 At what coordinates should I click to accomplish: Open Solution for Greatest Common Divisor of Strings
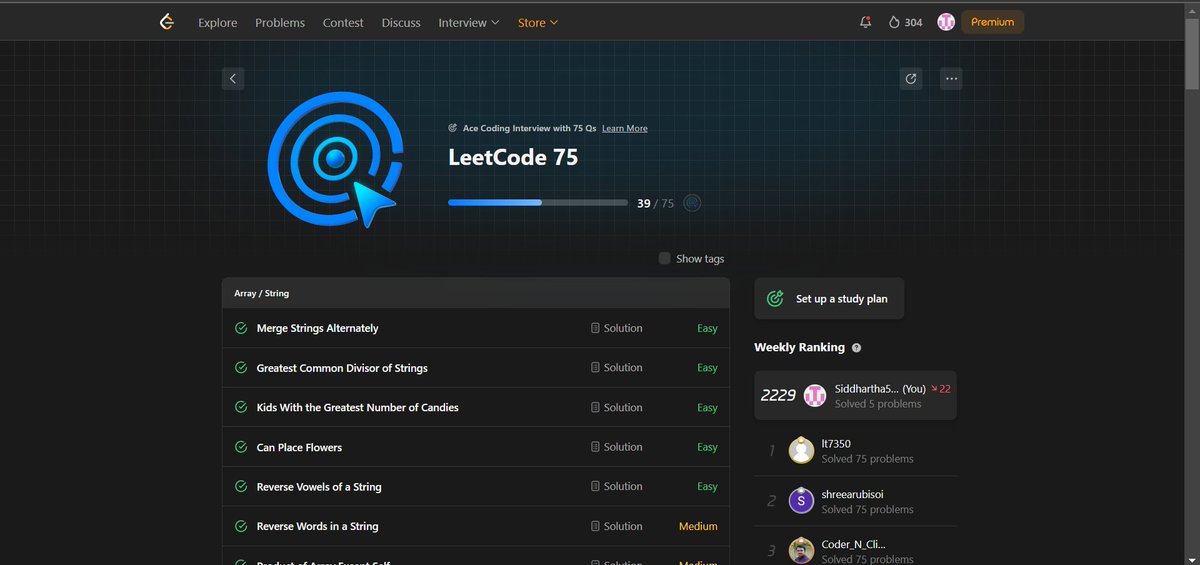click(616, 368)
